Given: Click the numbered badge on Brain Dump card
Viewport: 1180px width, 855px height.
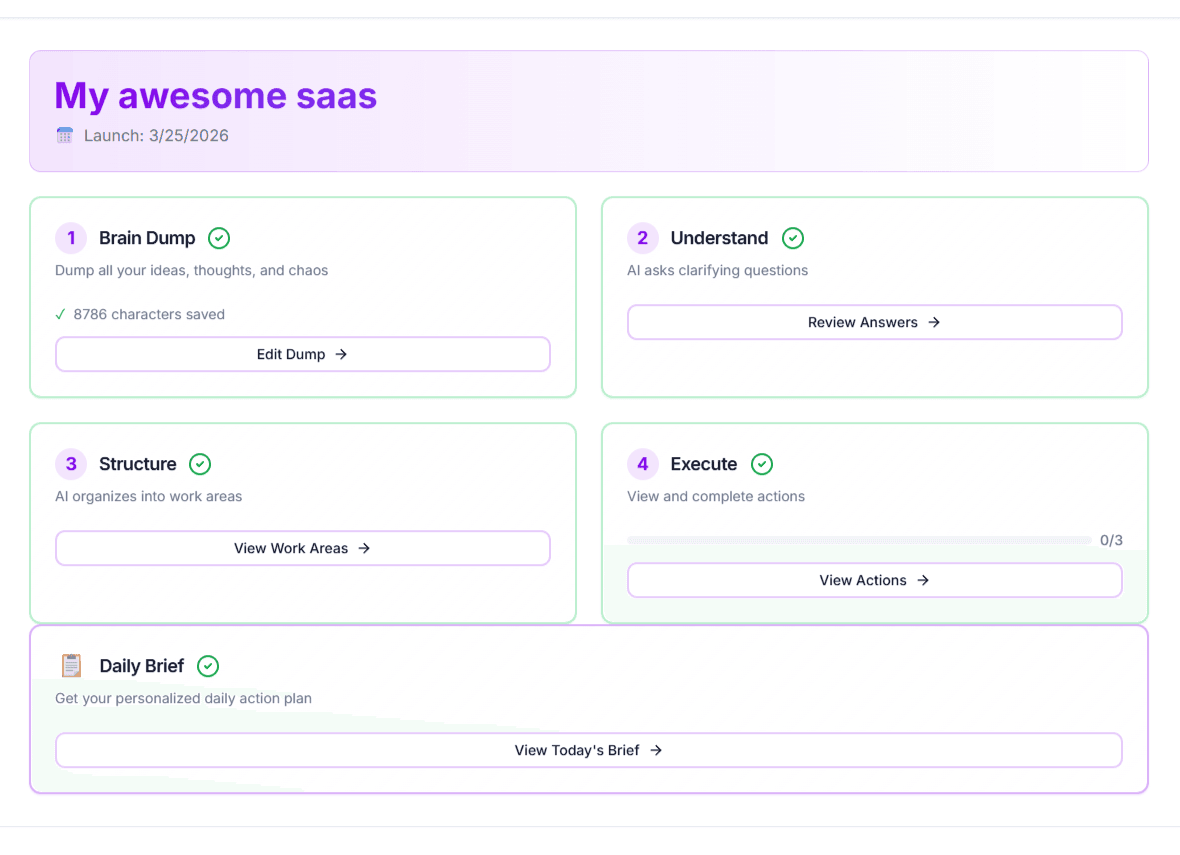Looking at the screenshot, I should coord(71,238).
